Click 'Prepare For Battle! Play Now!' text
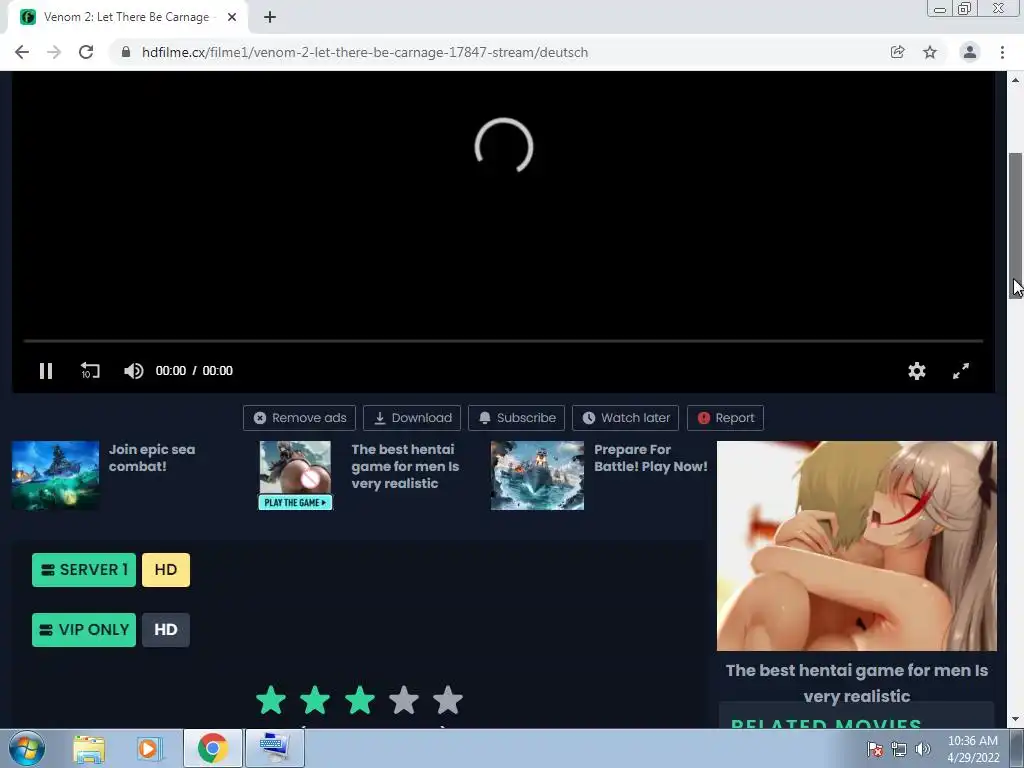This screenshot has height=768, width=1024. [x=650, y=458]
